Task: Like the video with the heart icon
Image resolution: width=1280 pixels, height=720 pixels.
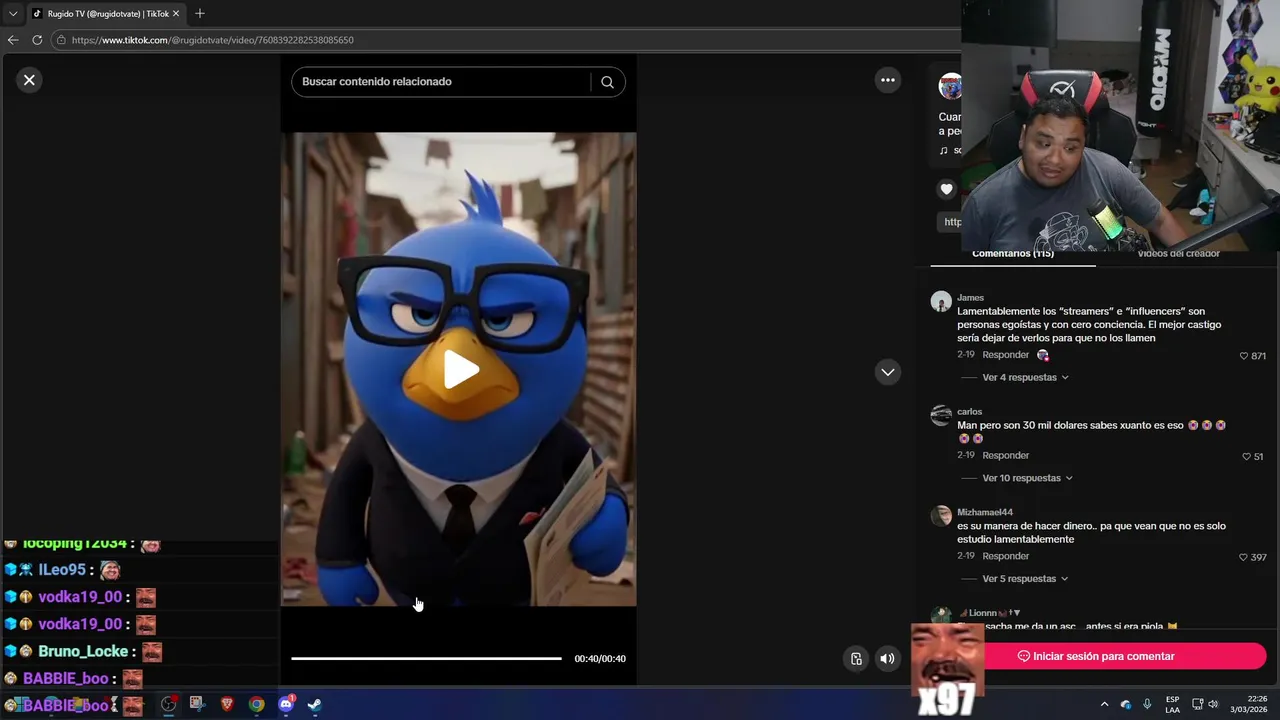Action: point(946,189)
